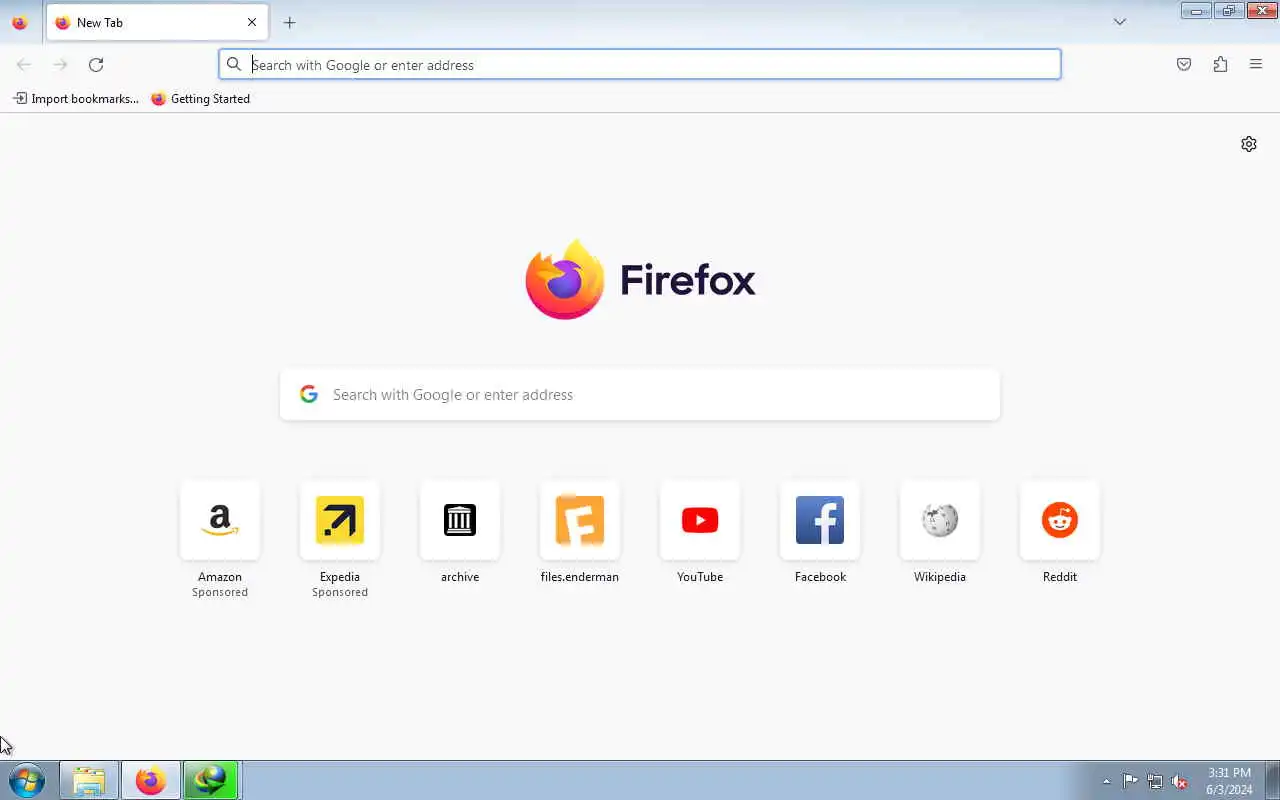Screen dimensions: 1280x800
Task: Open the taskbar clock showing 3:31 PM
Action: [x=1229, y=781]
